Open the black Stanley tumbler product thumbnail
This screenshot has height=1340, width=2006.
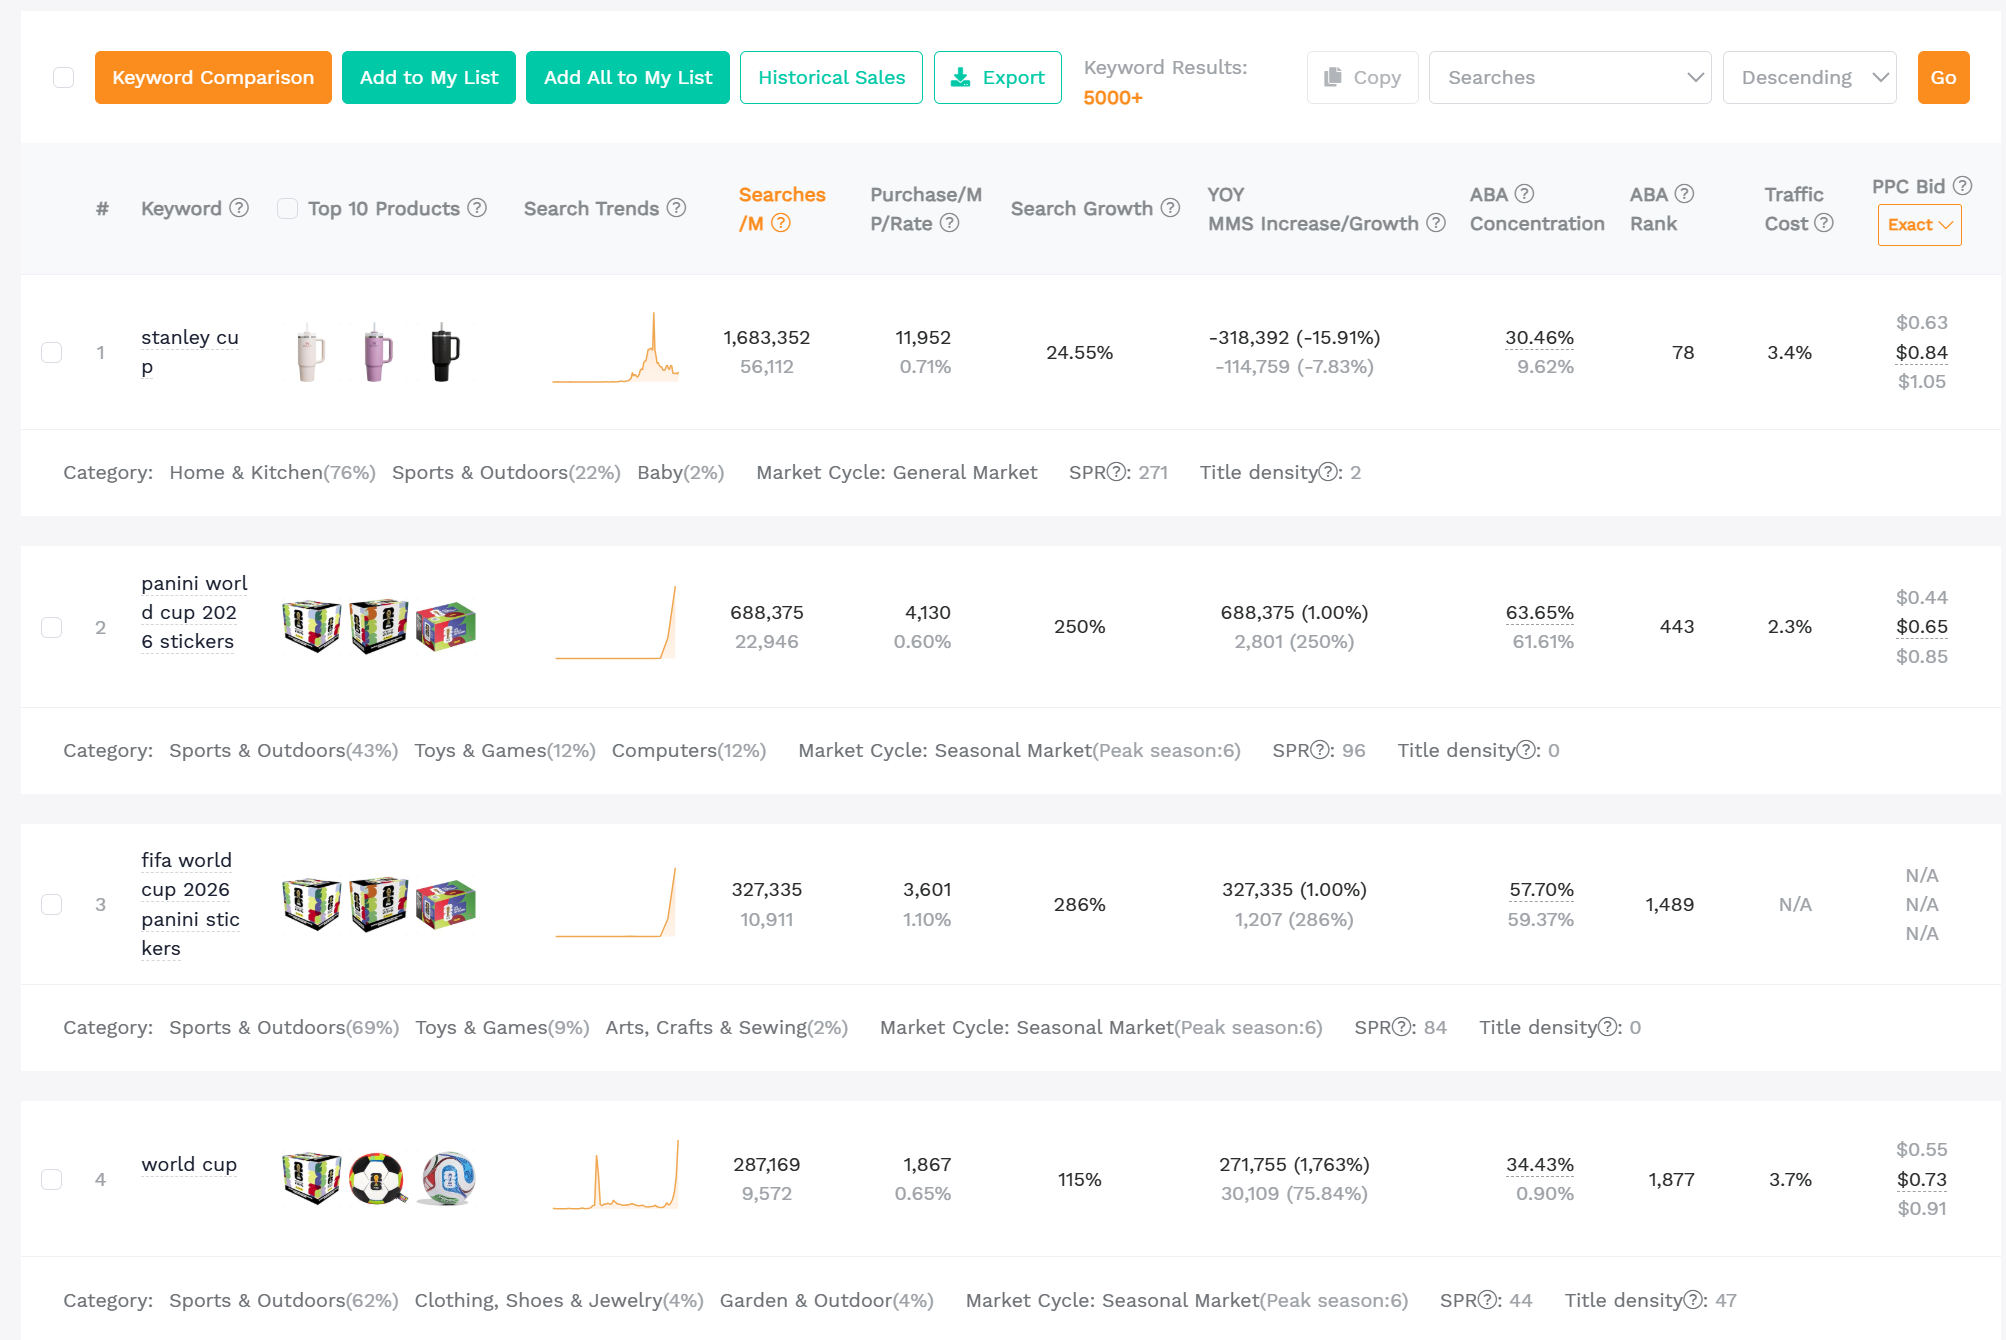(444, 352)
